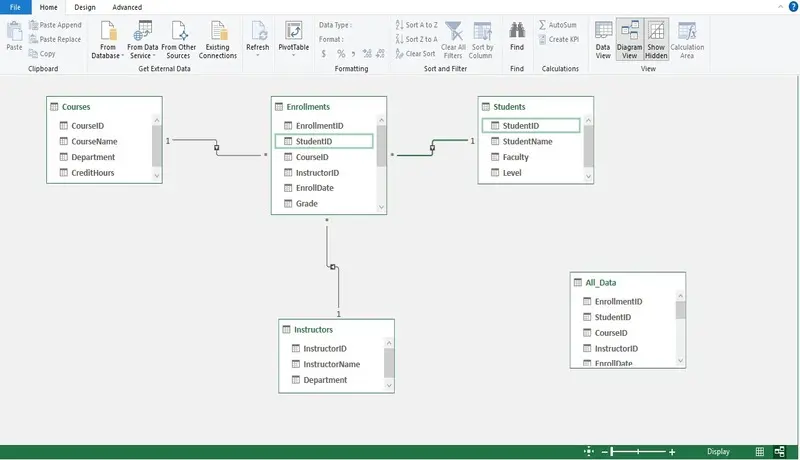Screen dimensions: 800x460
Task: Select StudentID field in Enrollments table
Action: (324, 141)
